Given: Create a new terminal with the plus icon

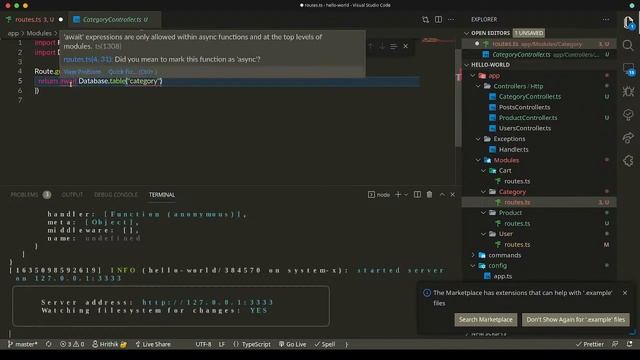Looking at the screenshot, I should (x=398, y=195).
